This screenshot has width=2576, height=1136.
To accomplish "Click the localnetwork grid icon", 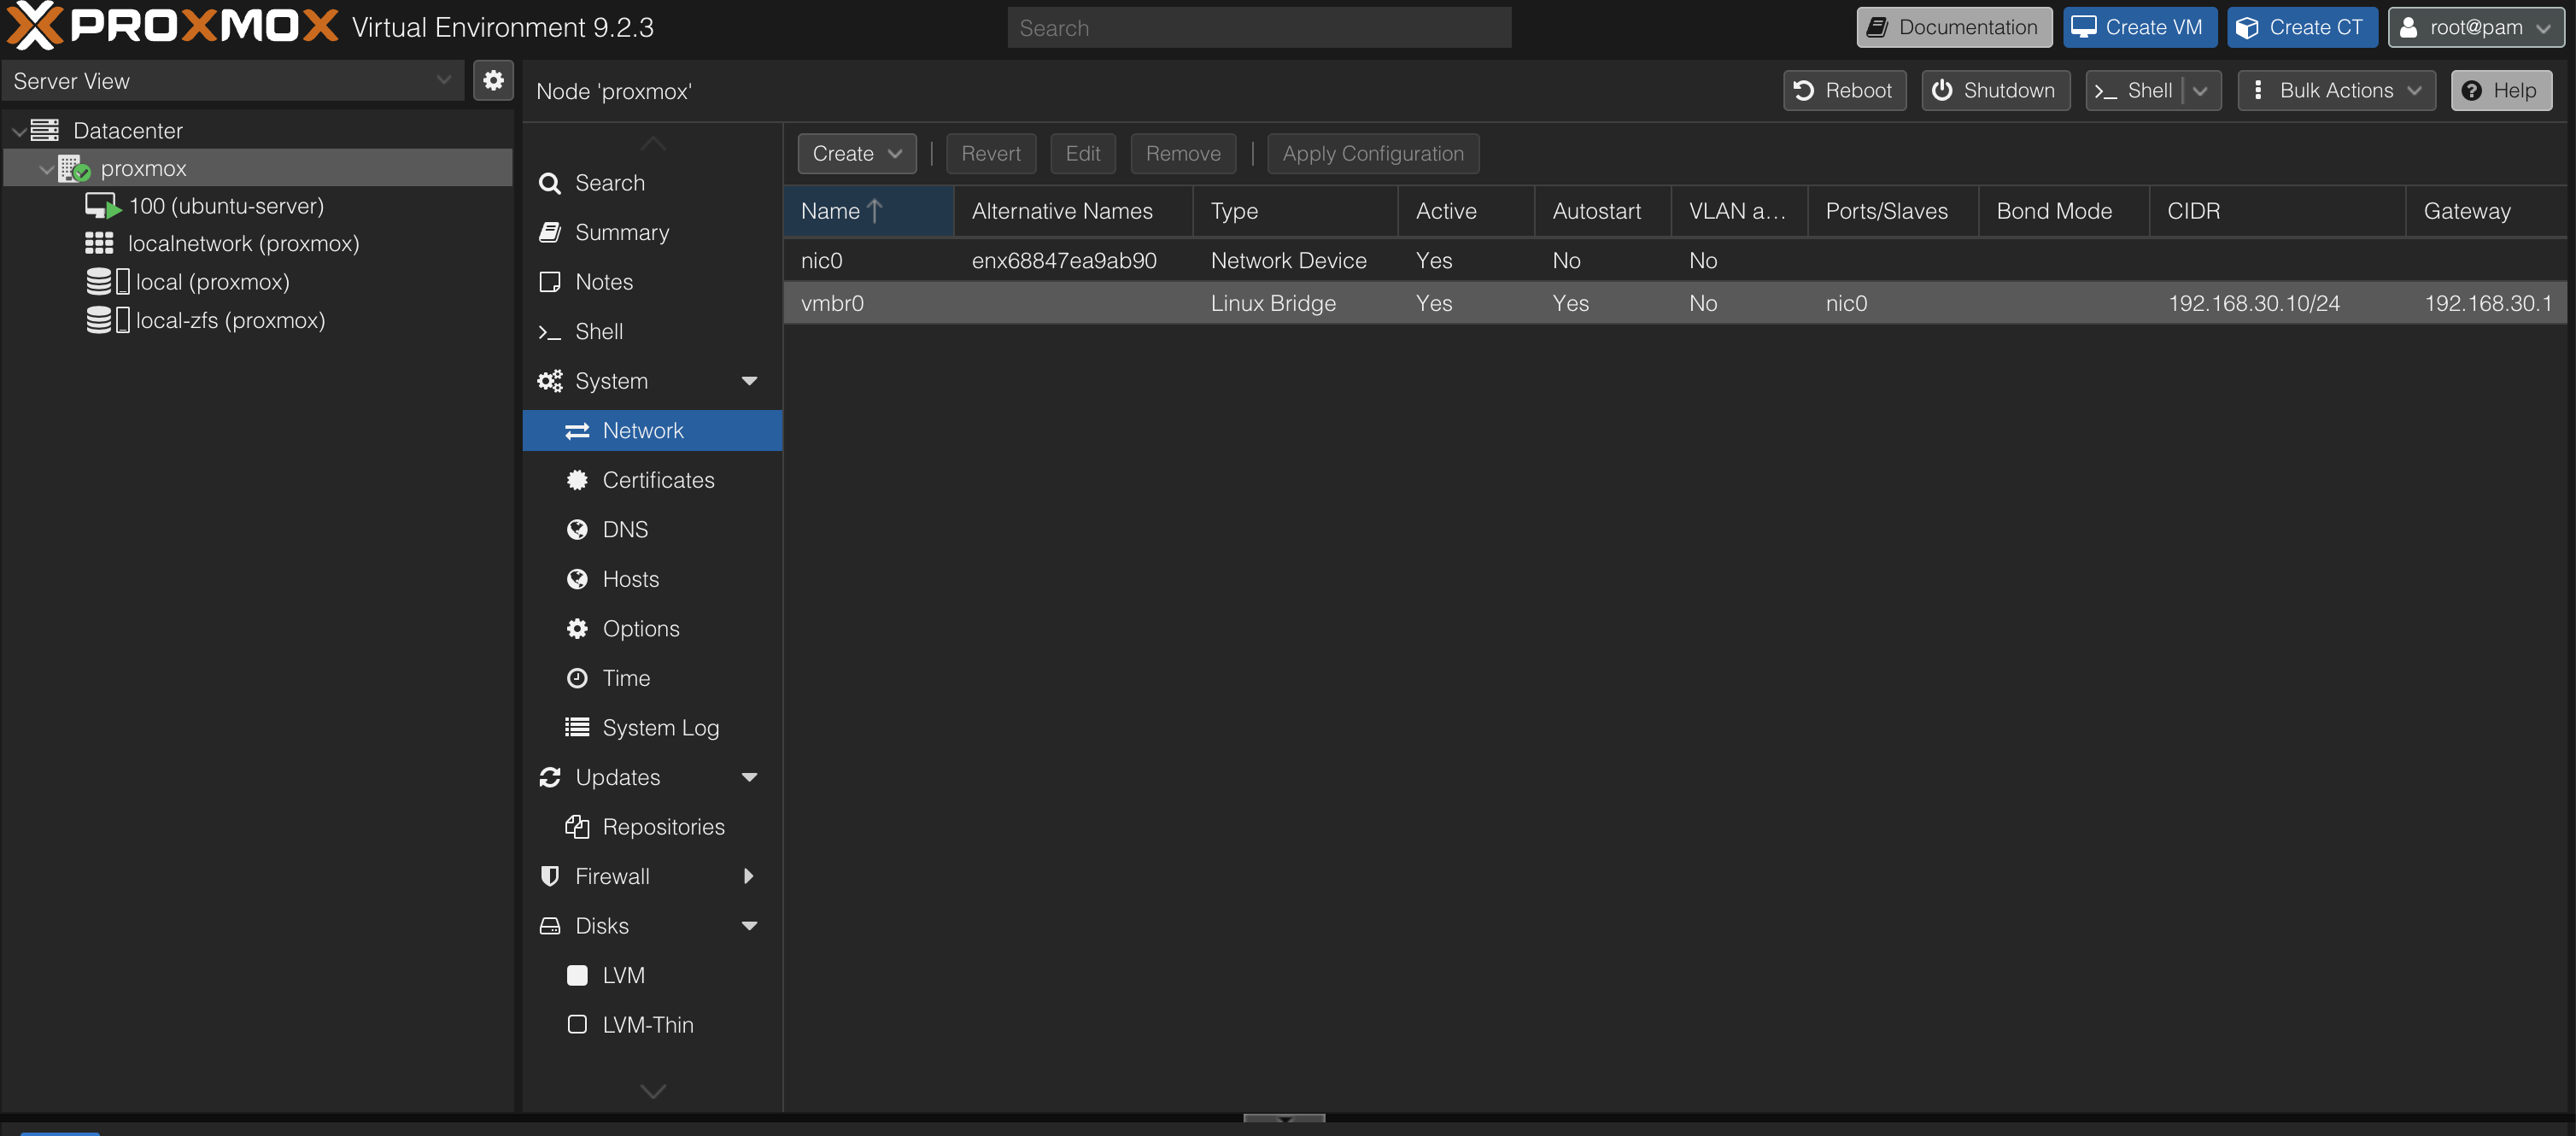I will (99, 243).
